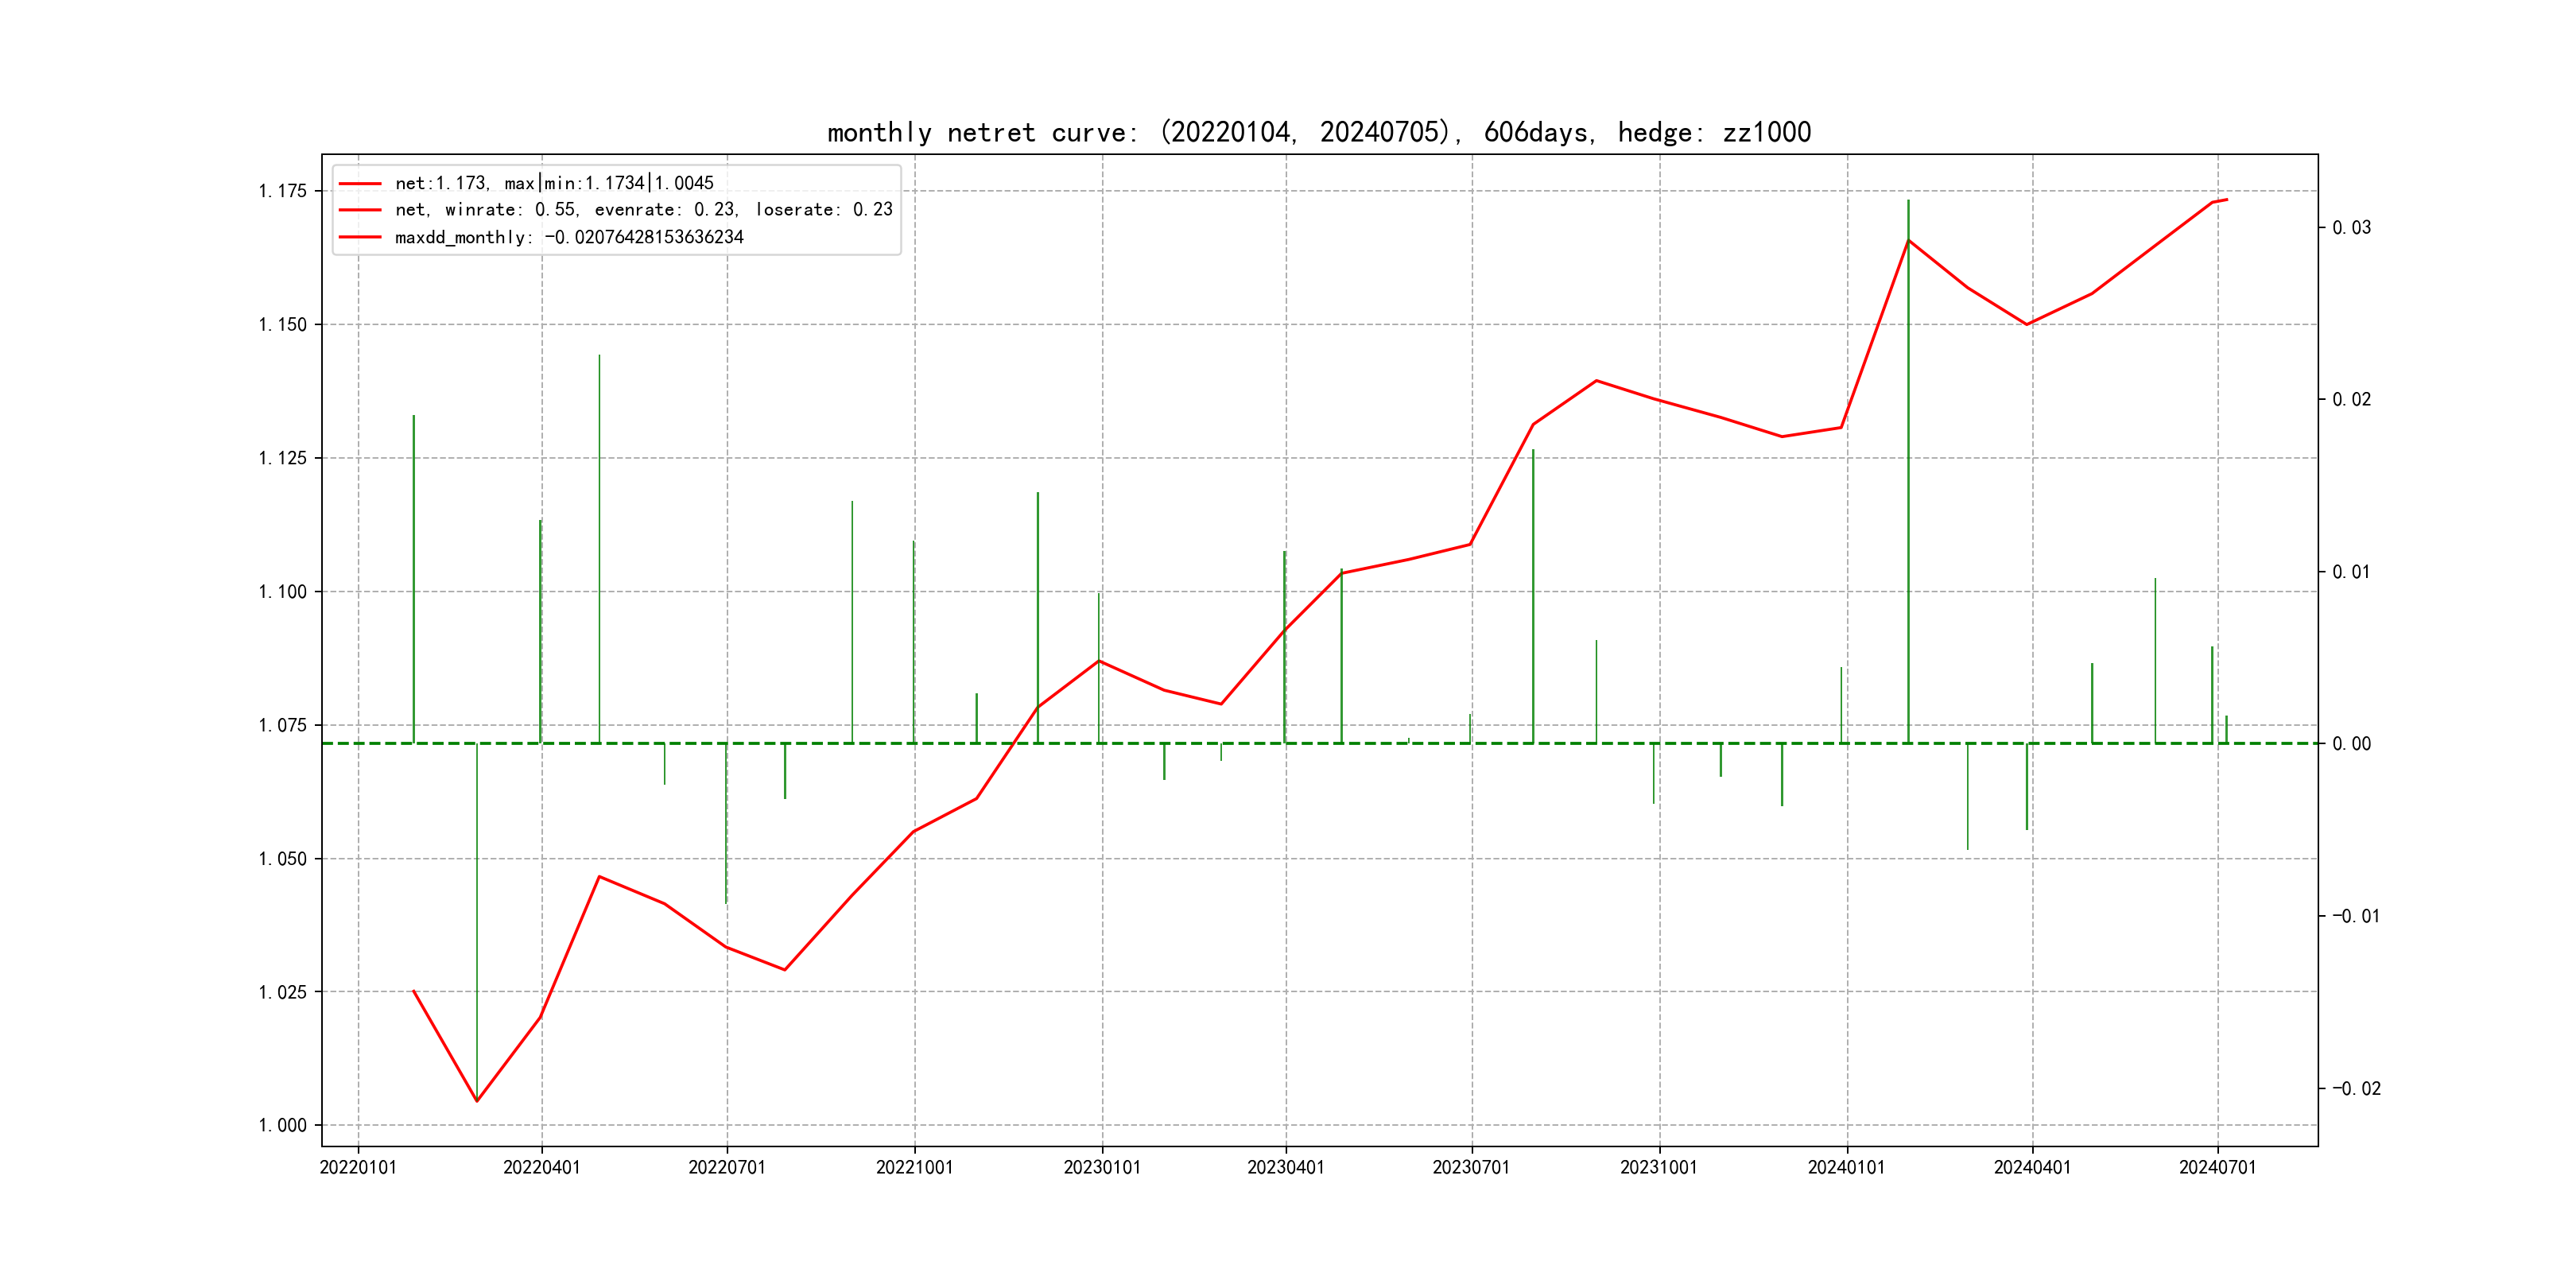
Task: Click the legend entry showing winrate 0.55
Action: point(643,210)
